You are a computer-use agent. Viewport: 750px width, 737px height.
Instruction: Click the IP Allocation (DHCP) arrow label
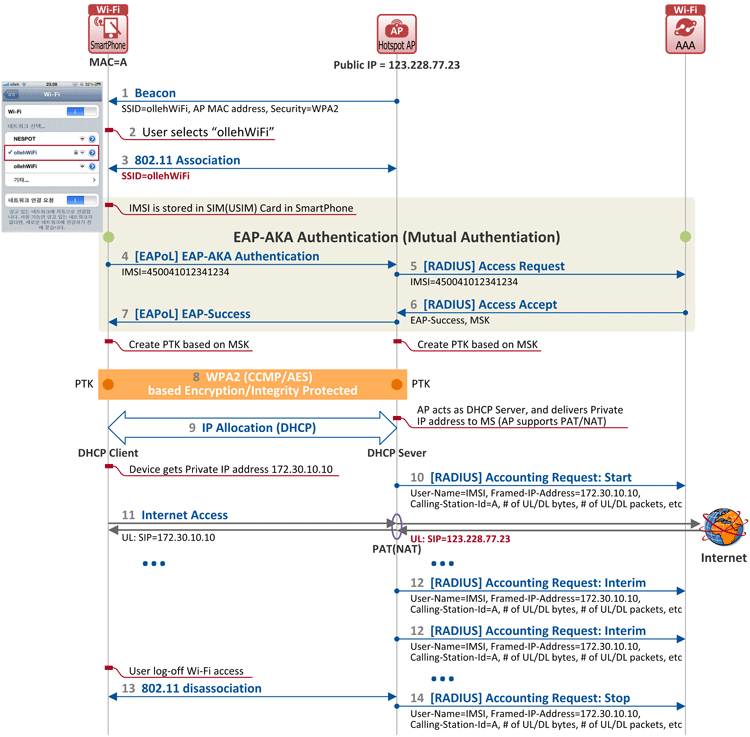tap(259, 428)
